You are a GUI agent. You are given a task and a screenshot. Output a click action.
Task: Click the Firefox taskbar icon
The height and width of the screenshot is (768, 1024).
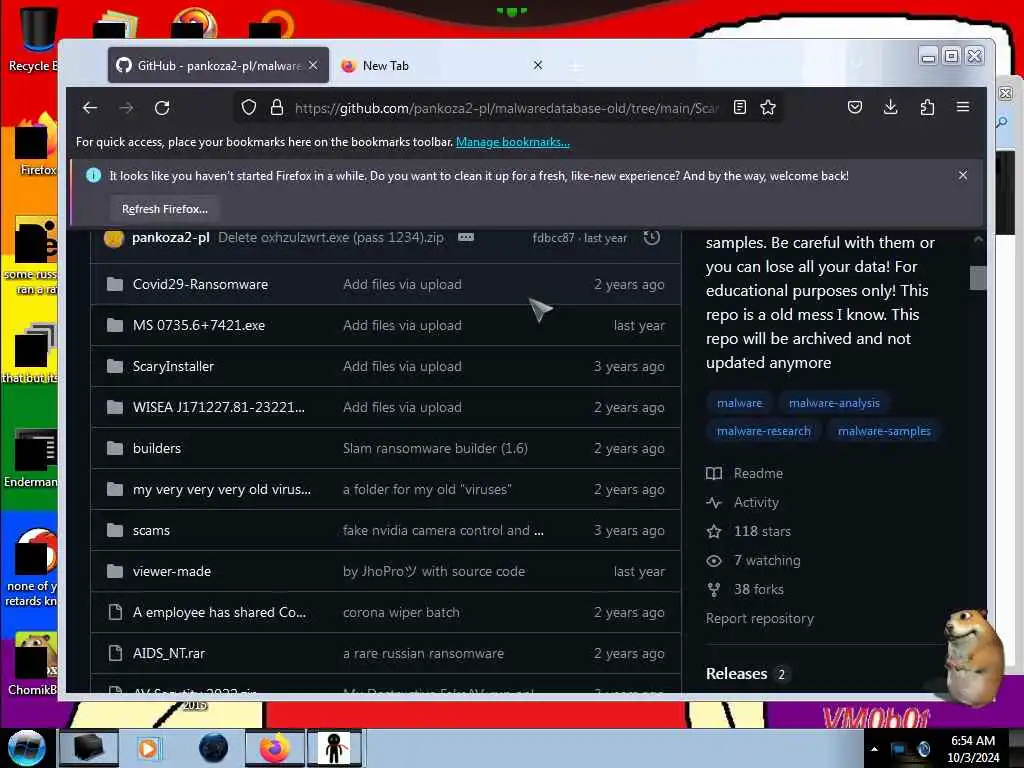pyautogui.click(x=275, y=748)
